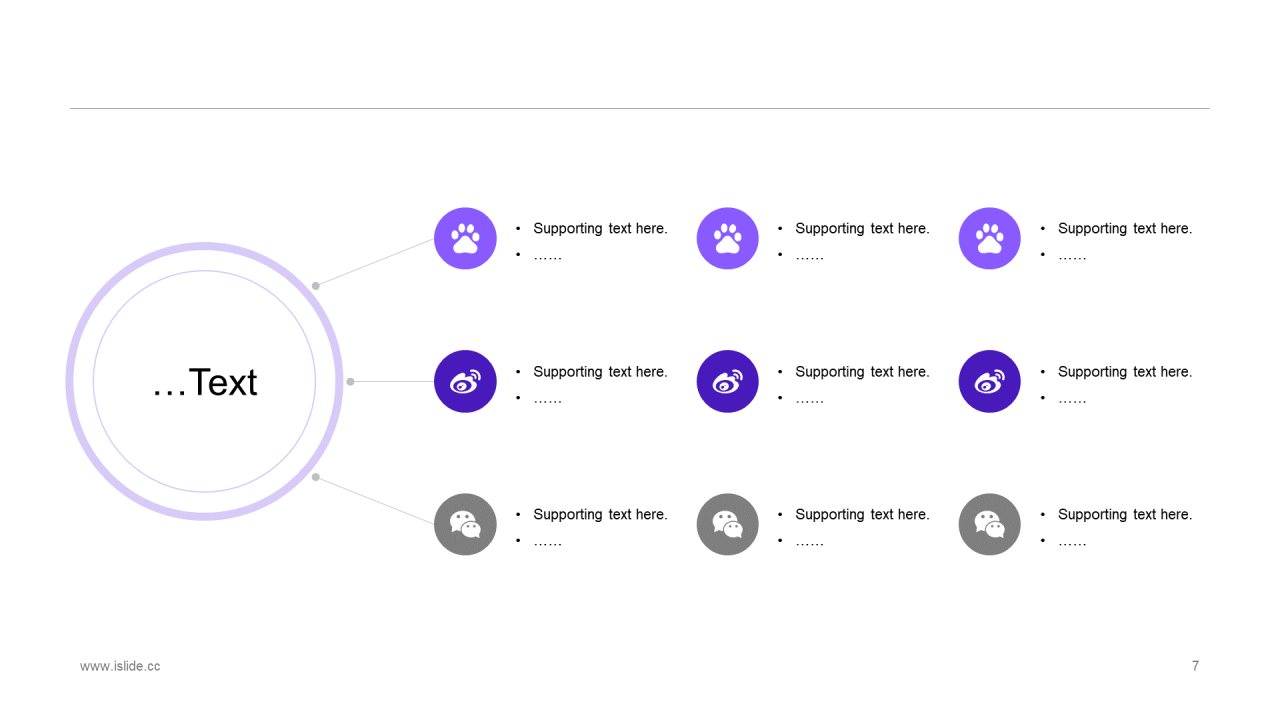Select "Supporting text here." beside middle paw icon

point(862,229)
